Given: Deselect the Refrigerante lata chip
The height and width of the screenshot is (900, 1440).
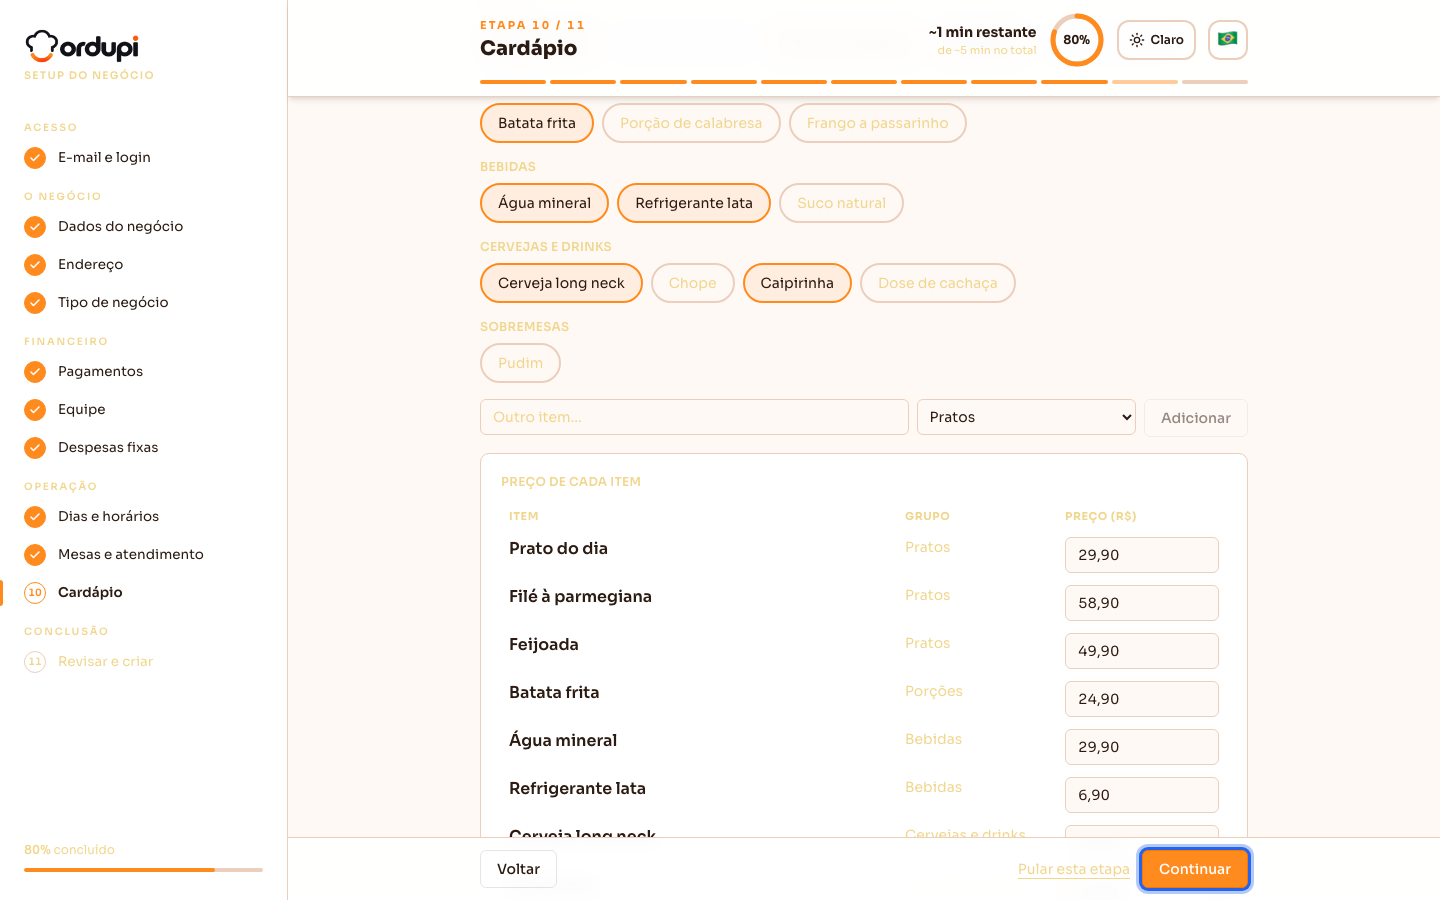Looking at the screenshot, I should [694, 203].
